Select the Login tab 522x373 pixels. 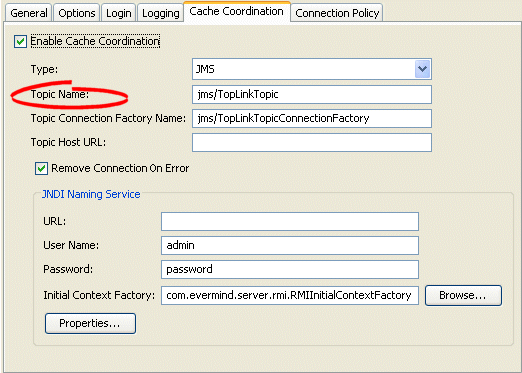pos(118,13)
